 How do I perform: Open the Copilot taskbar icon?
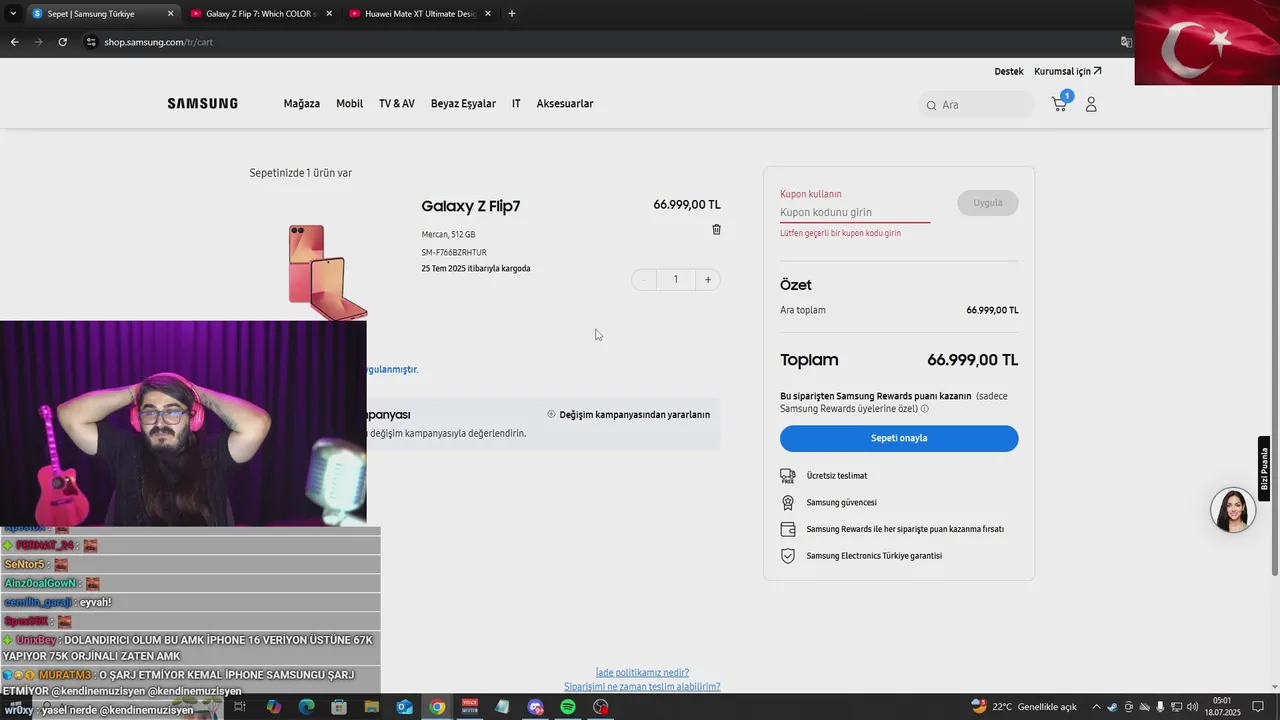[273, 707]
